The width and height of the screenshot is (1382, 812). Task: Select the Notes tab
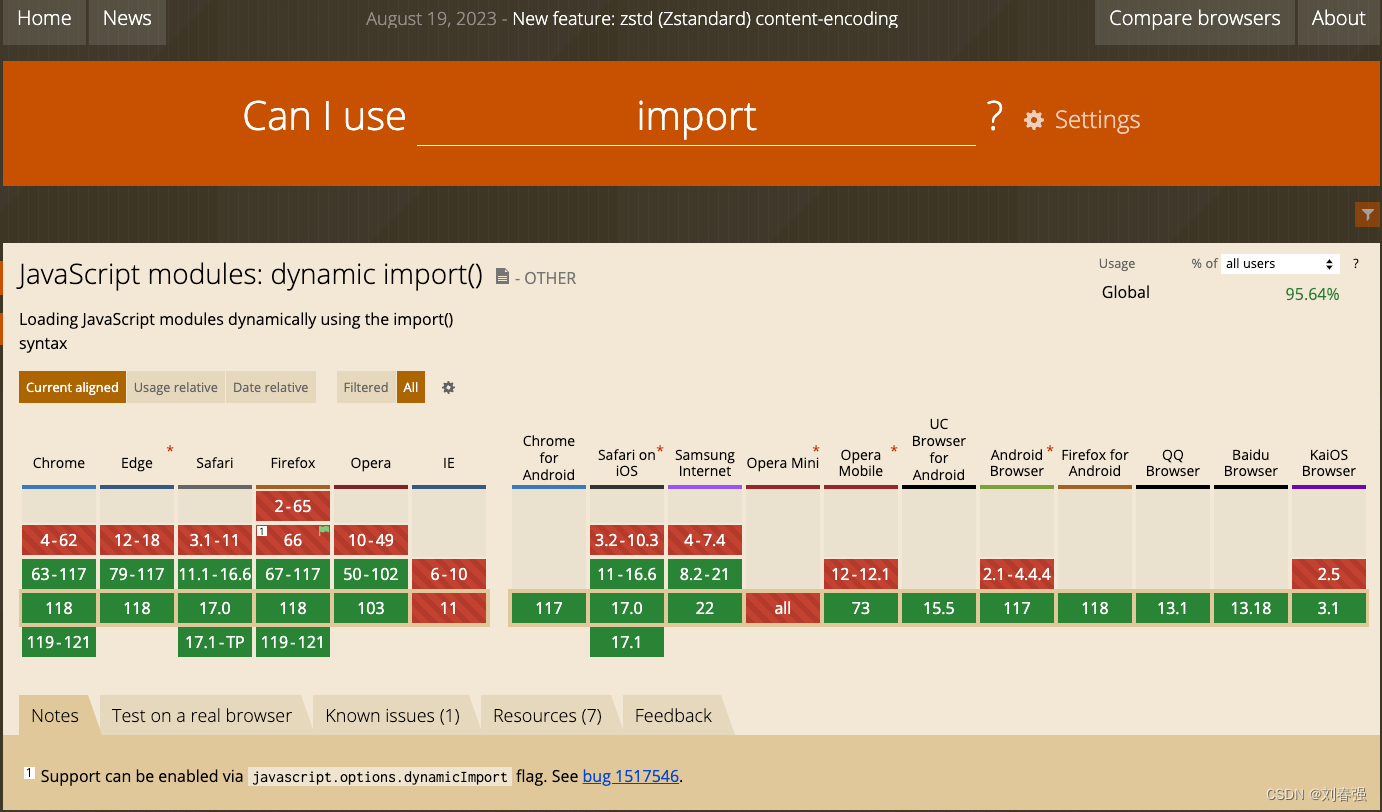pyautogui.click(x=55, y=716)
